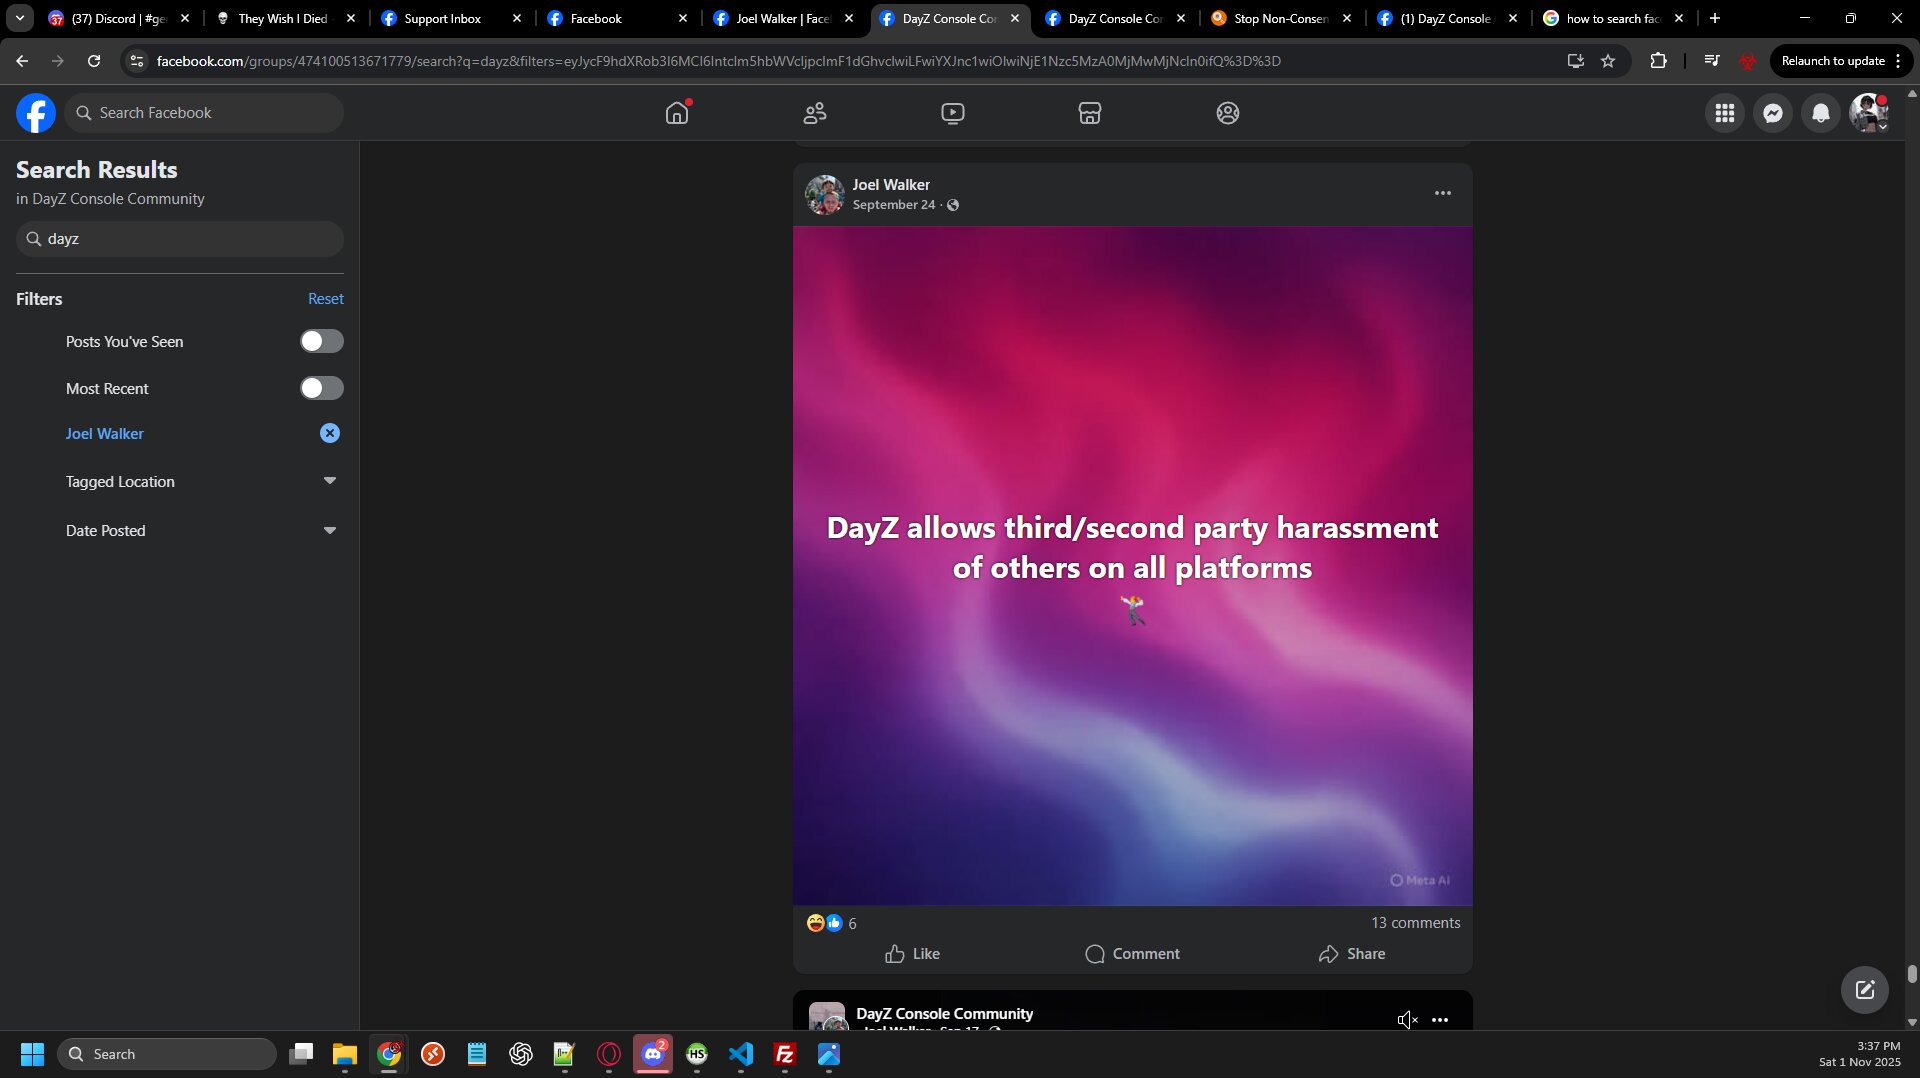Screen dimensions: 1920x1078
Task: Reset all search filters
Action: point(326,299)
